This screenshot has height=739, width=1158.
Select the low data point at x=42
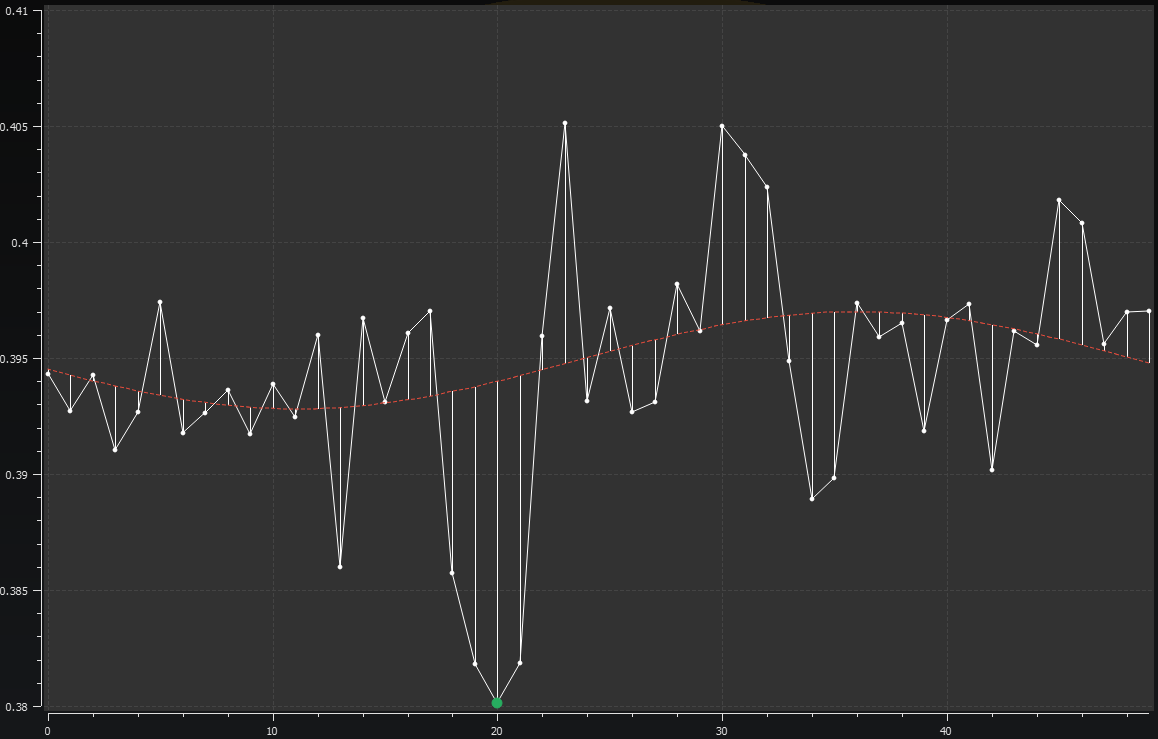pos(992,469)
